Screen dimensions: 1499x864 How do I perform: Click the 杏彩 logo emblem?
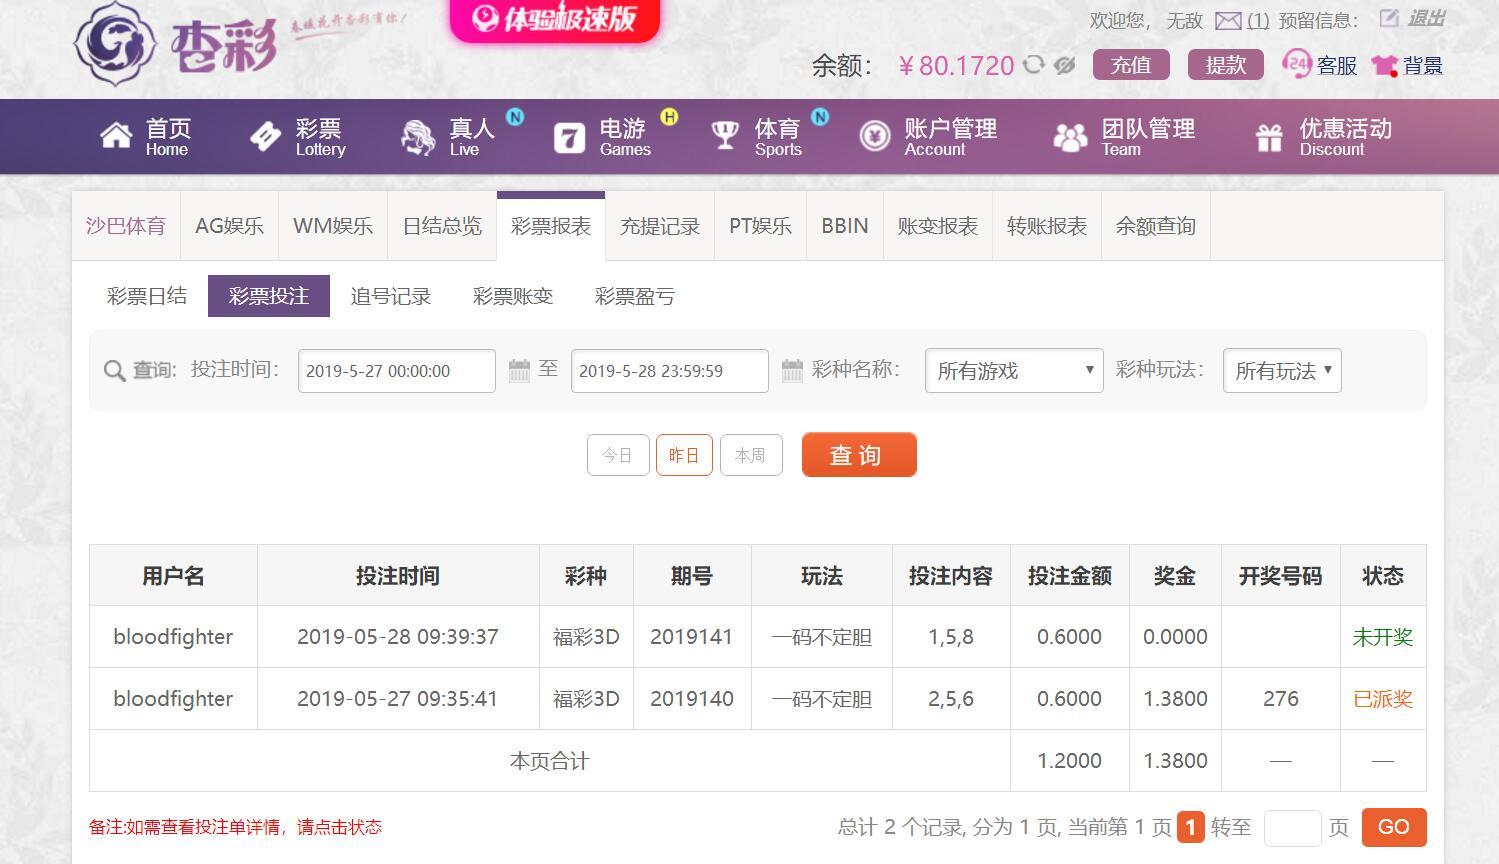(116, 43)
